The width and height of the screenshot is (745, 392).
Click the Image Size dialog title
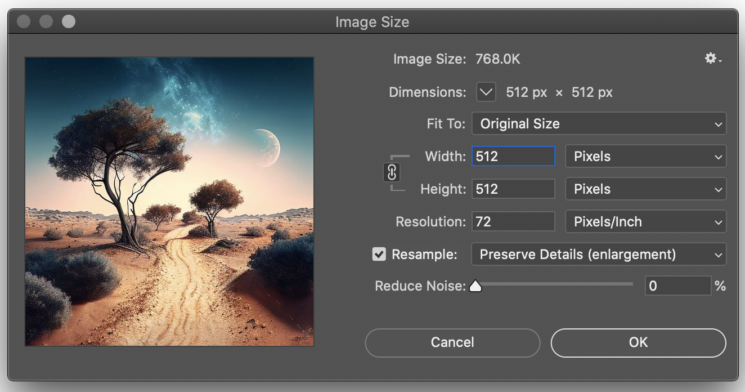point(372,22)
